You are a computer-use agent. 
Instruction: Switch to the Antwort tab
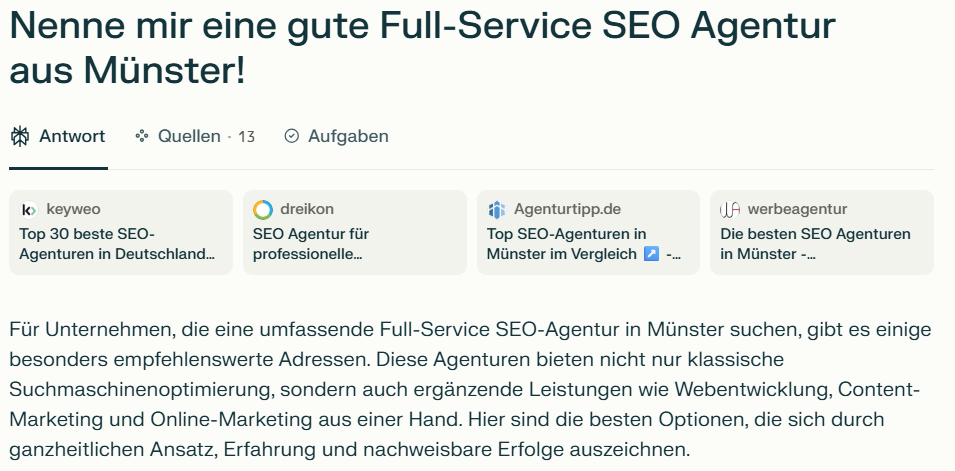tap(58, 136)
